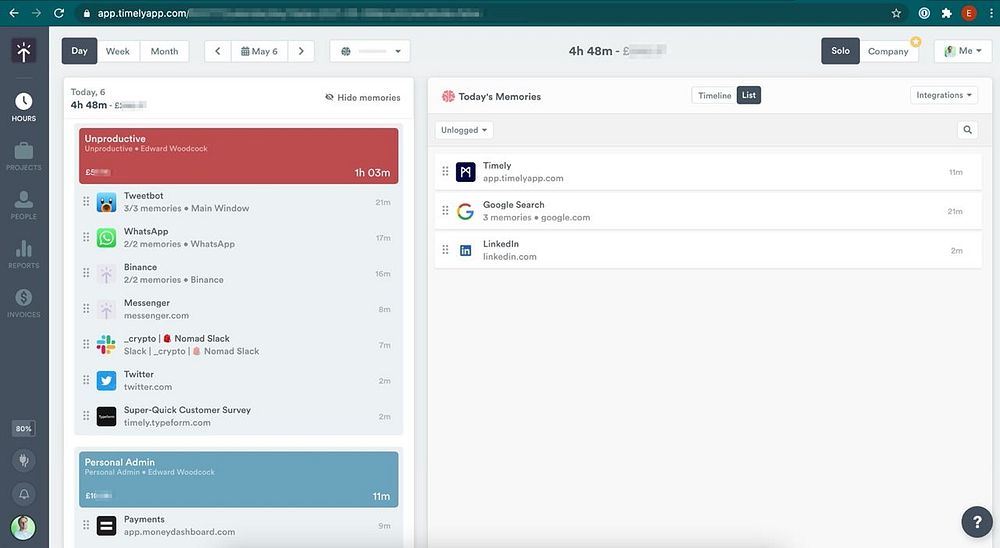1000x548 pixels.
Task: Click the Slack app icon
Action: pos(107,345)
